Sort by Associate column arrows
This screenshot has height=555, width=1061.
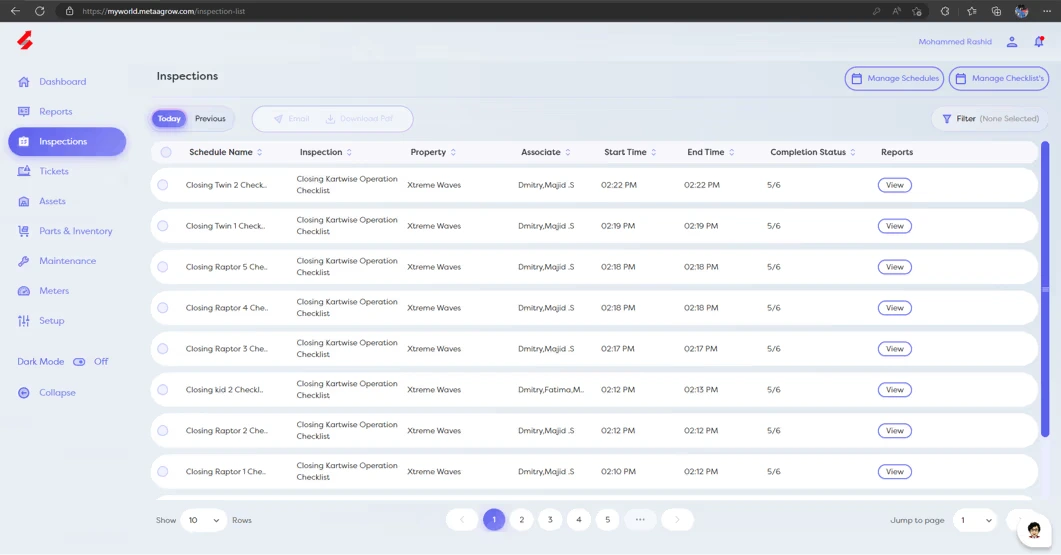click(x=568, y=152)
